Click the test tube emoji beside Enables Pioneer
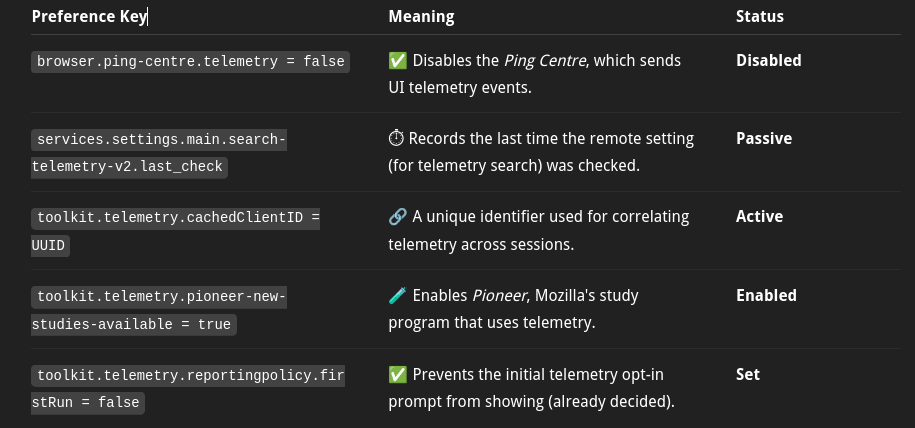915x428 pixels. 398,295
